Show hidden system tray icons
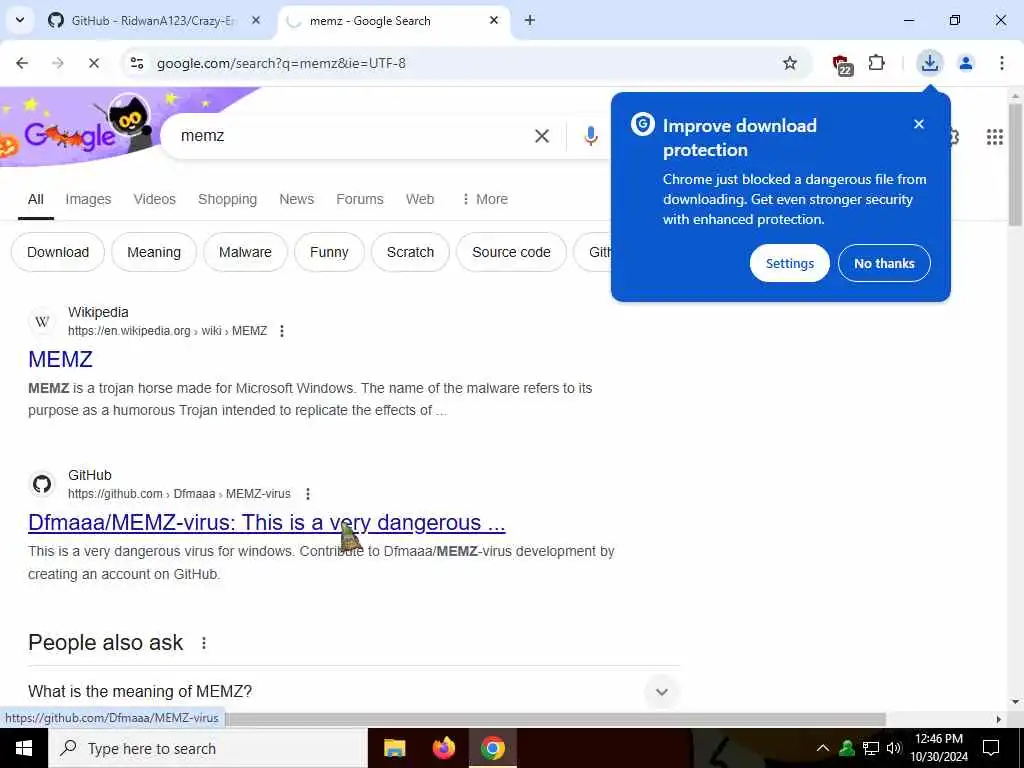Image resolution: width=1024 pixels, height=768 pixels. [823, 748]
